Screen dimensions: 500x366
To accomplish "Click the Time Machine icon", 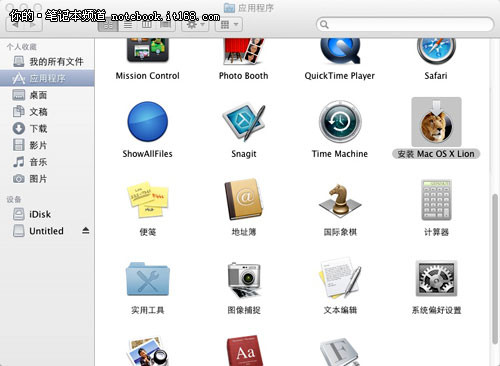I will click(x=340, y=122).
